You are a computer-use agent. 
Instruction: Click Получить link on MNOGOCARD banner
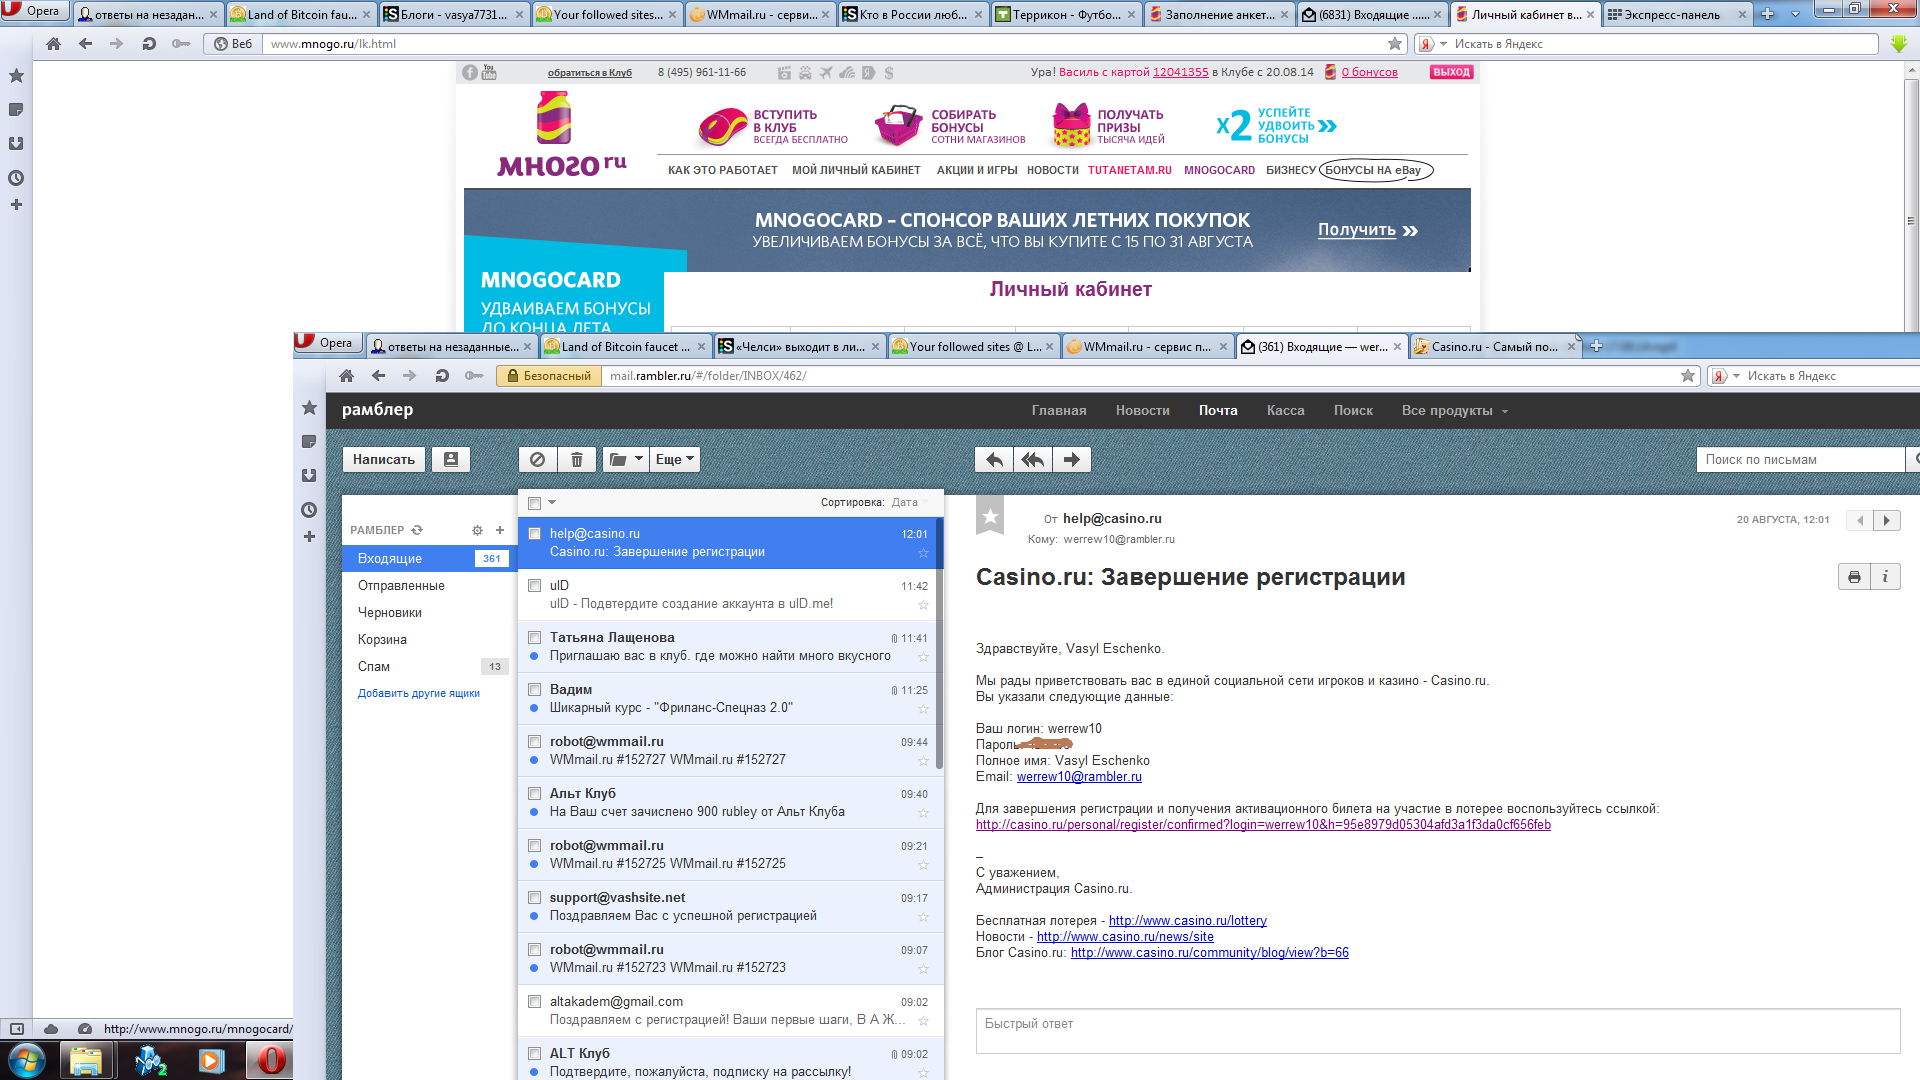1367,230
